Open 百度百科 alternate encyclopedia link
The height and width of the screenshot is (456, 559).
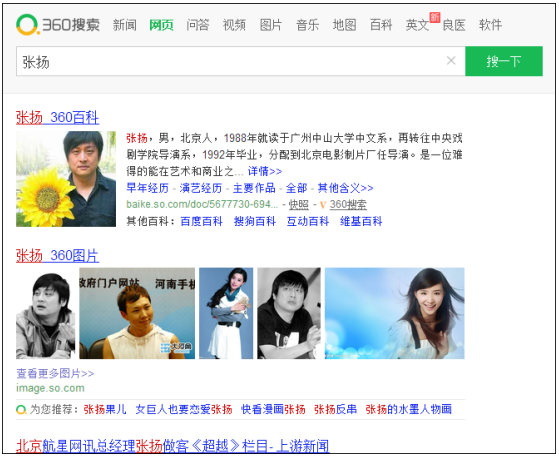click(201, 221)
